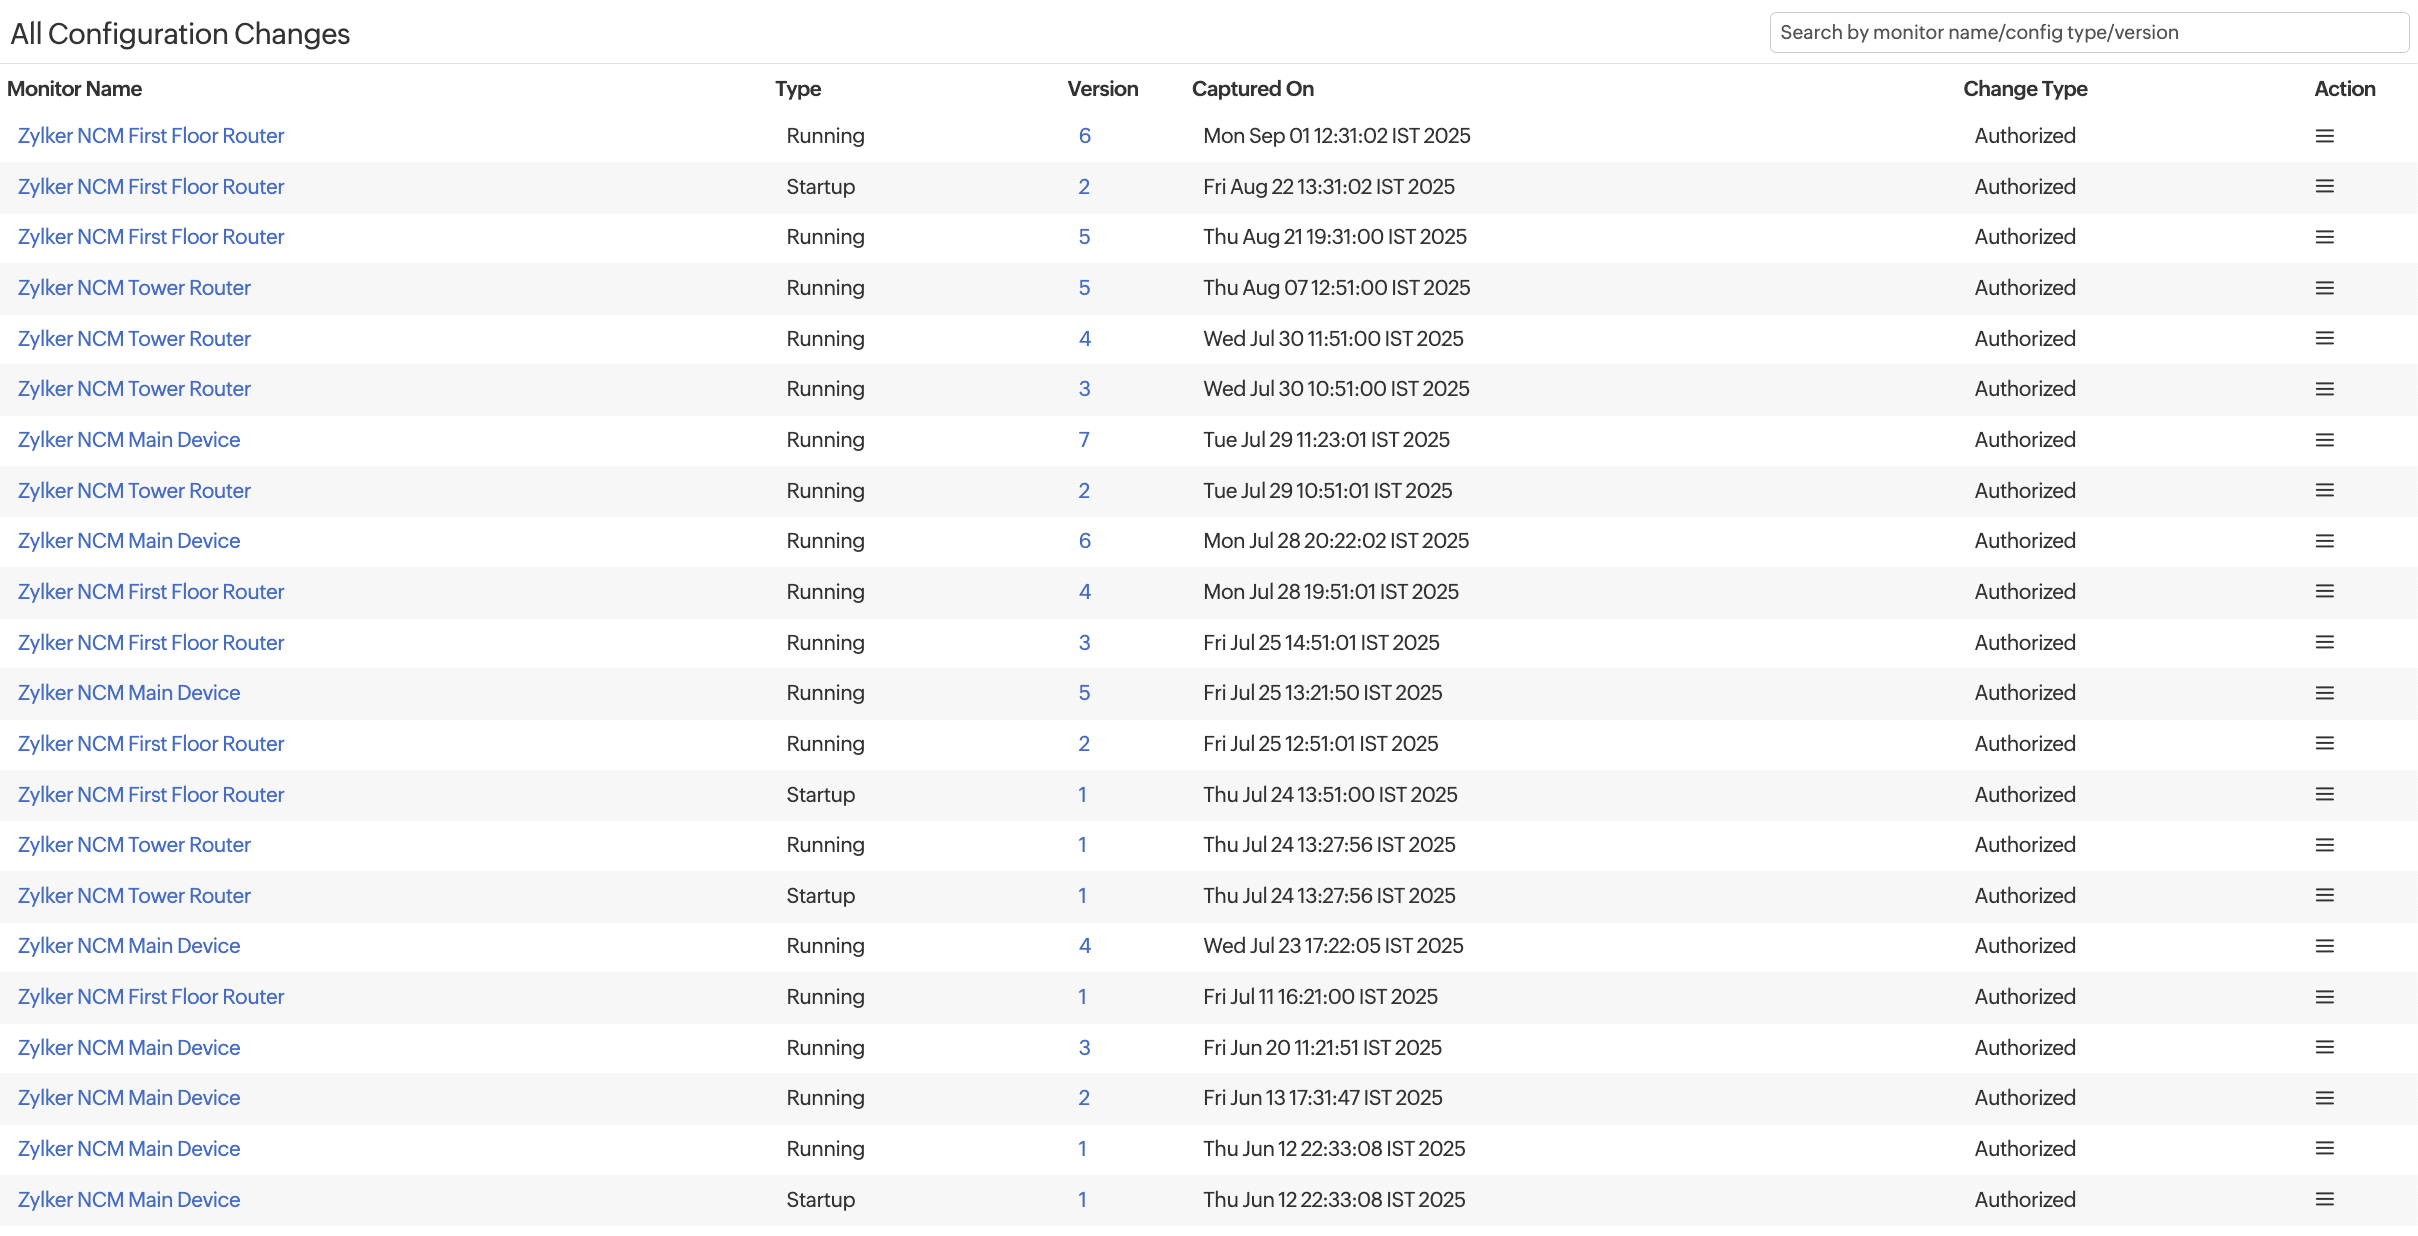Viewport: 2418px width, 1236px height.
Task: Open action menu for Tower Router Startup row
Action: (x=2324, y=896)
